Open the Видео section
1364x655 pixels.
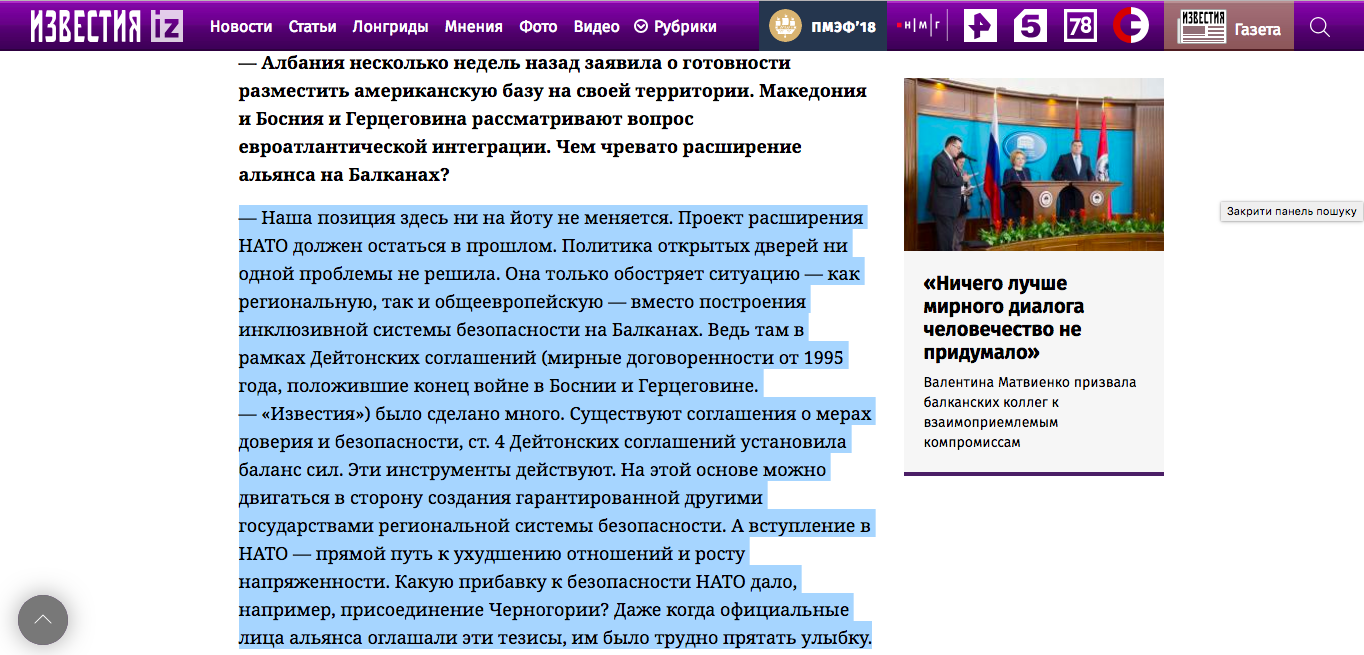pyautogui.click(x=597, y=27)
